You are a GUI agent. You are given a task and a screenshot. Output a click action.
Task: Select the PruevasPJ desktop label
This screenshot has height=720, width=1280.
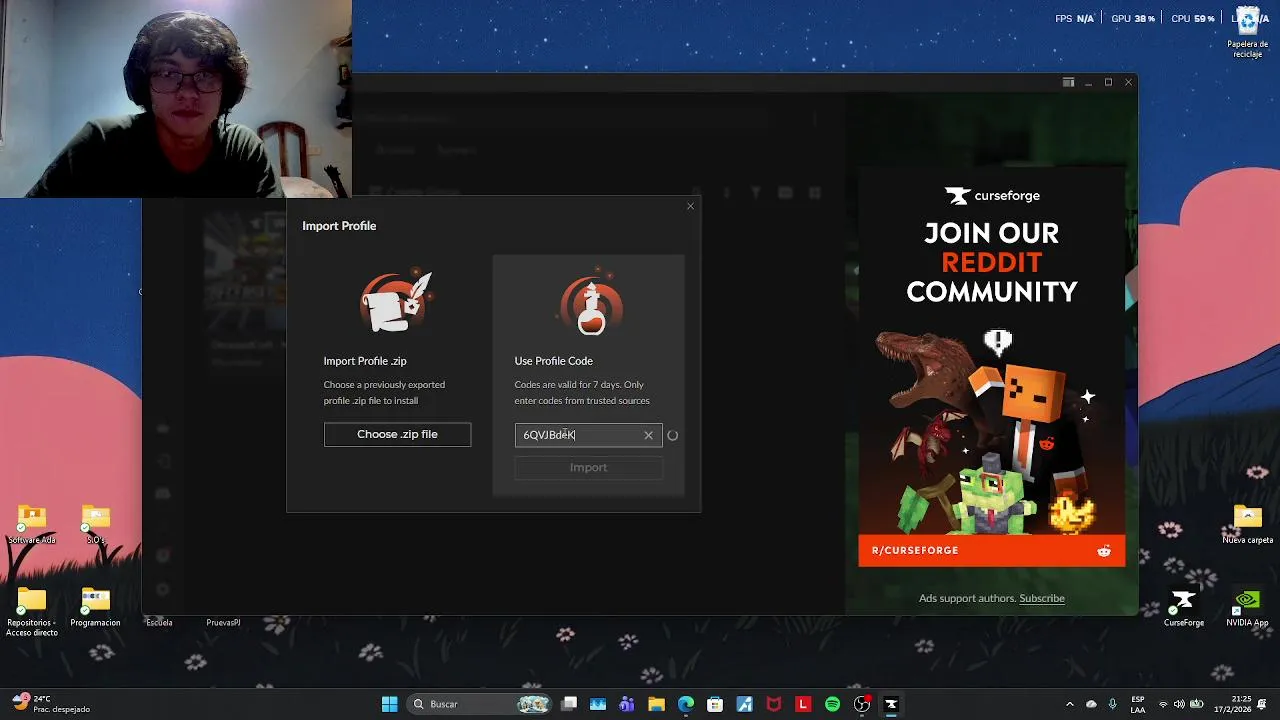[x=223, y=622]
